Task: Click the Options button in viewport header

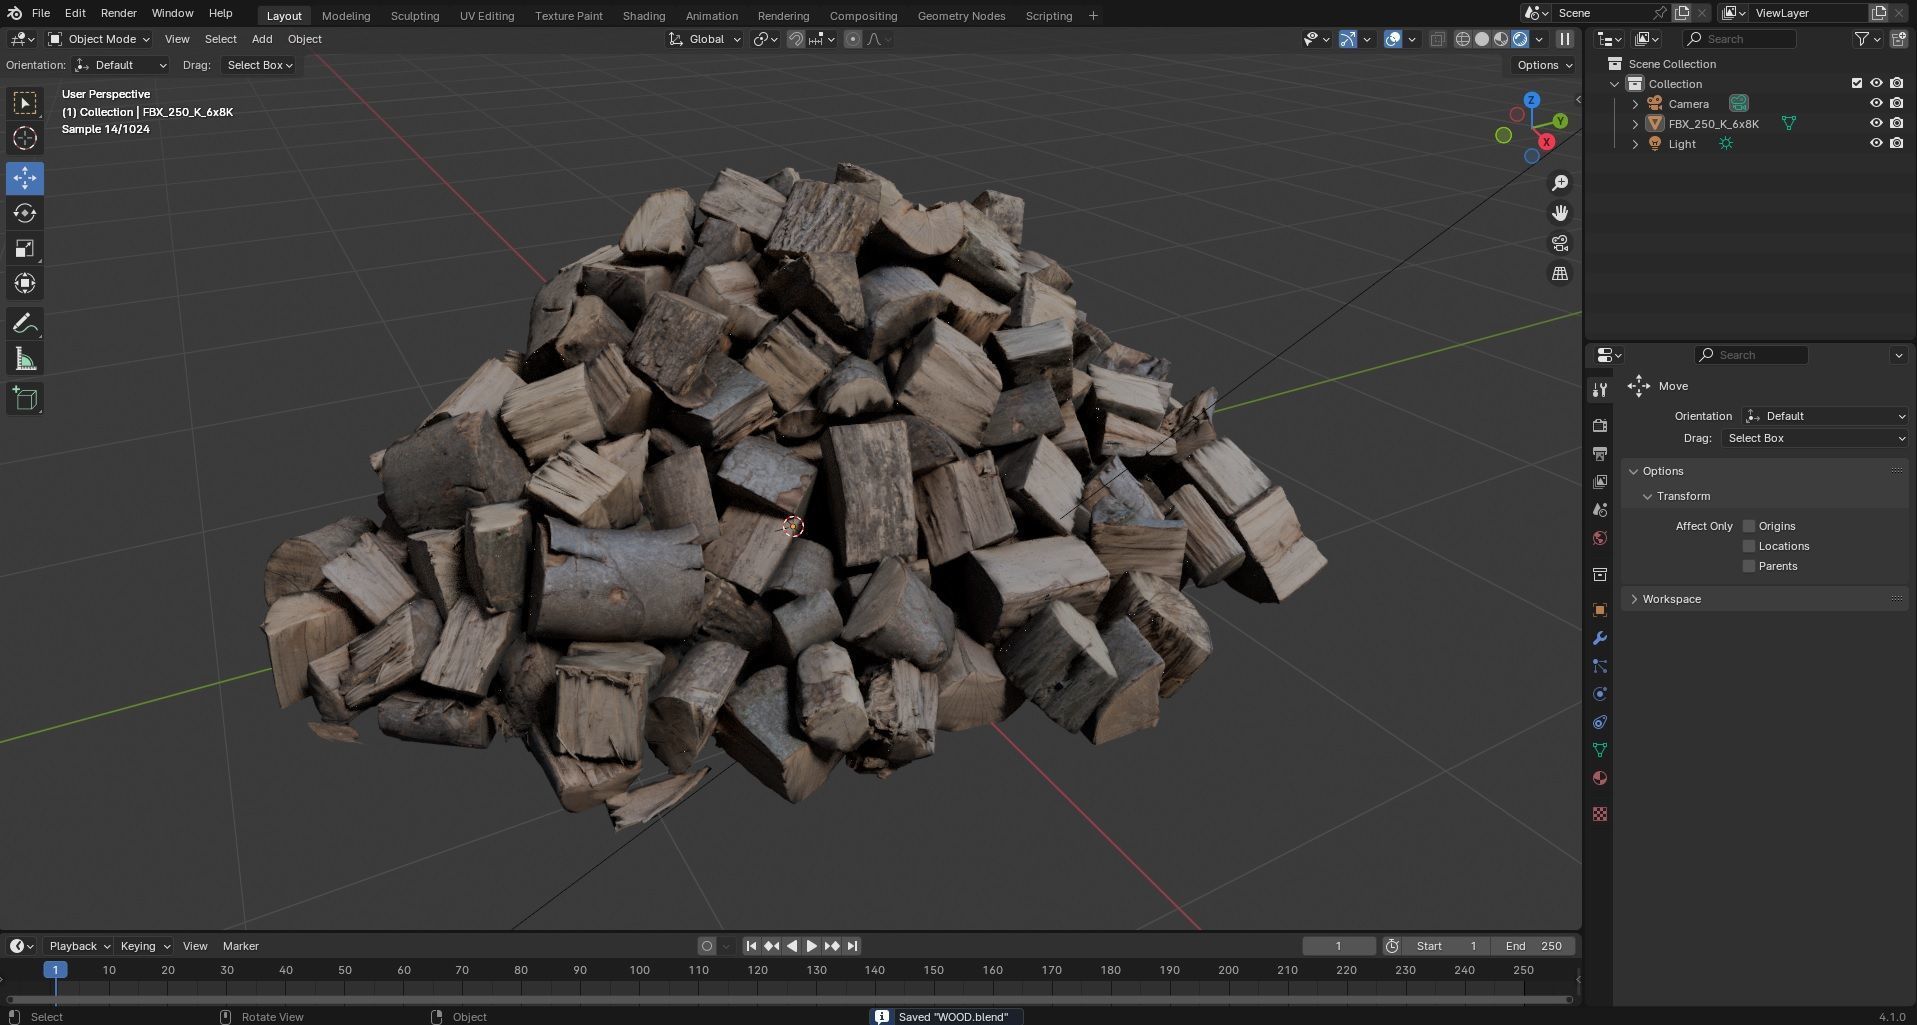Action: [x=1544, y=65]
